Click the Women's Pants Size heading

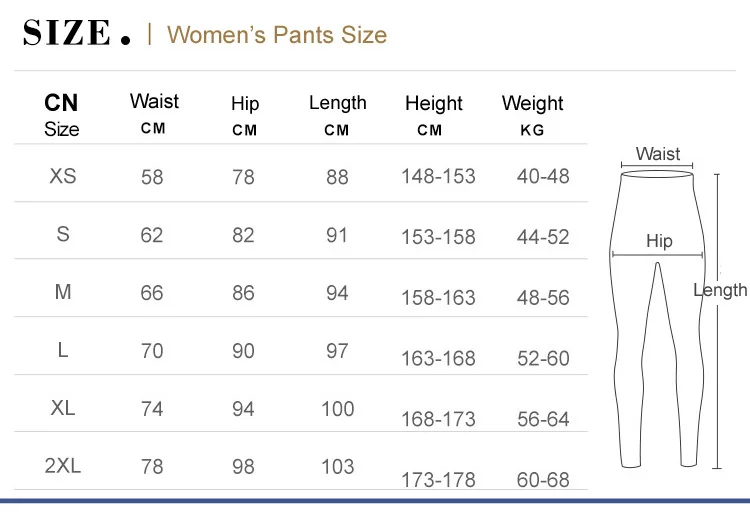[x=277, y=35]
